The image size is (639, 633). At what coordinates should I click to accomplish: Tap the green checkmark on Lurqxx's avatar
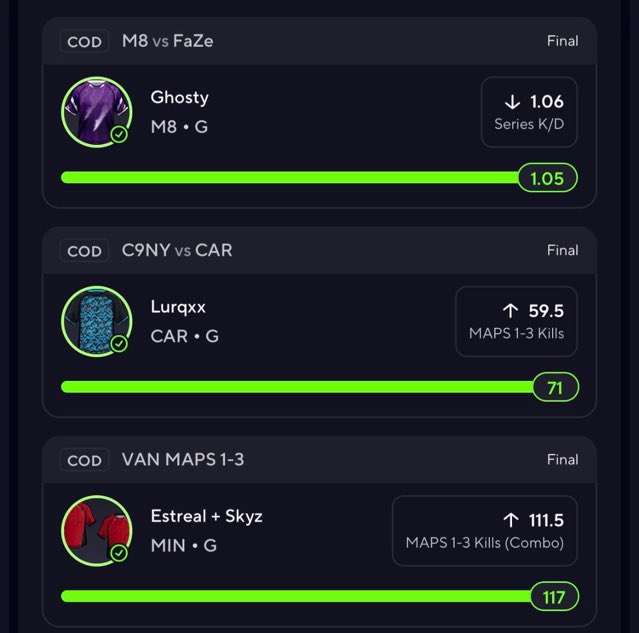[x=119, y=344]
